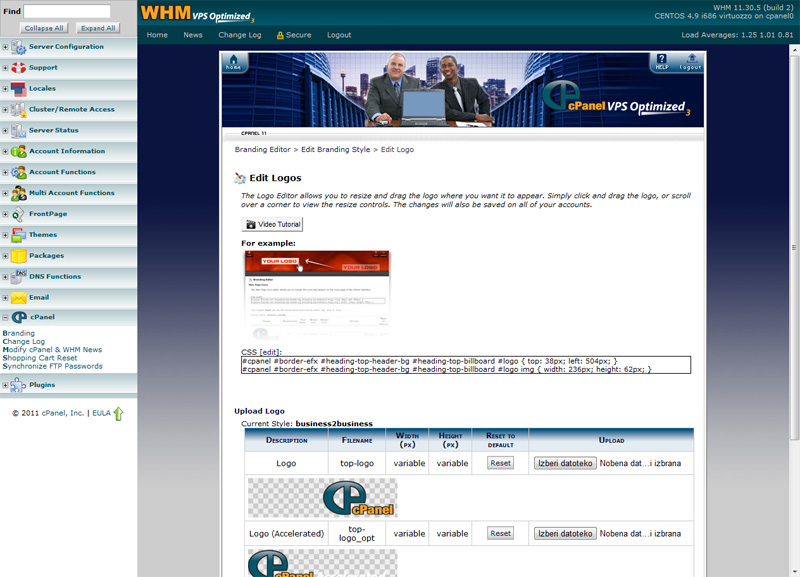Click the logout icon in cPanel banner
The width and height of the screenshot is (800, 577).
[x=690, y=62]
